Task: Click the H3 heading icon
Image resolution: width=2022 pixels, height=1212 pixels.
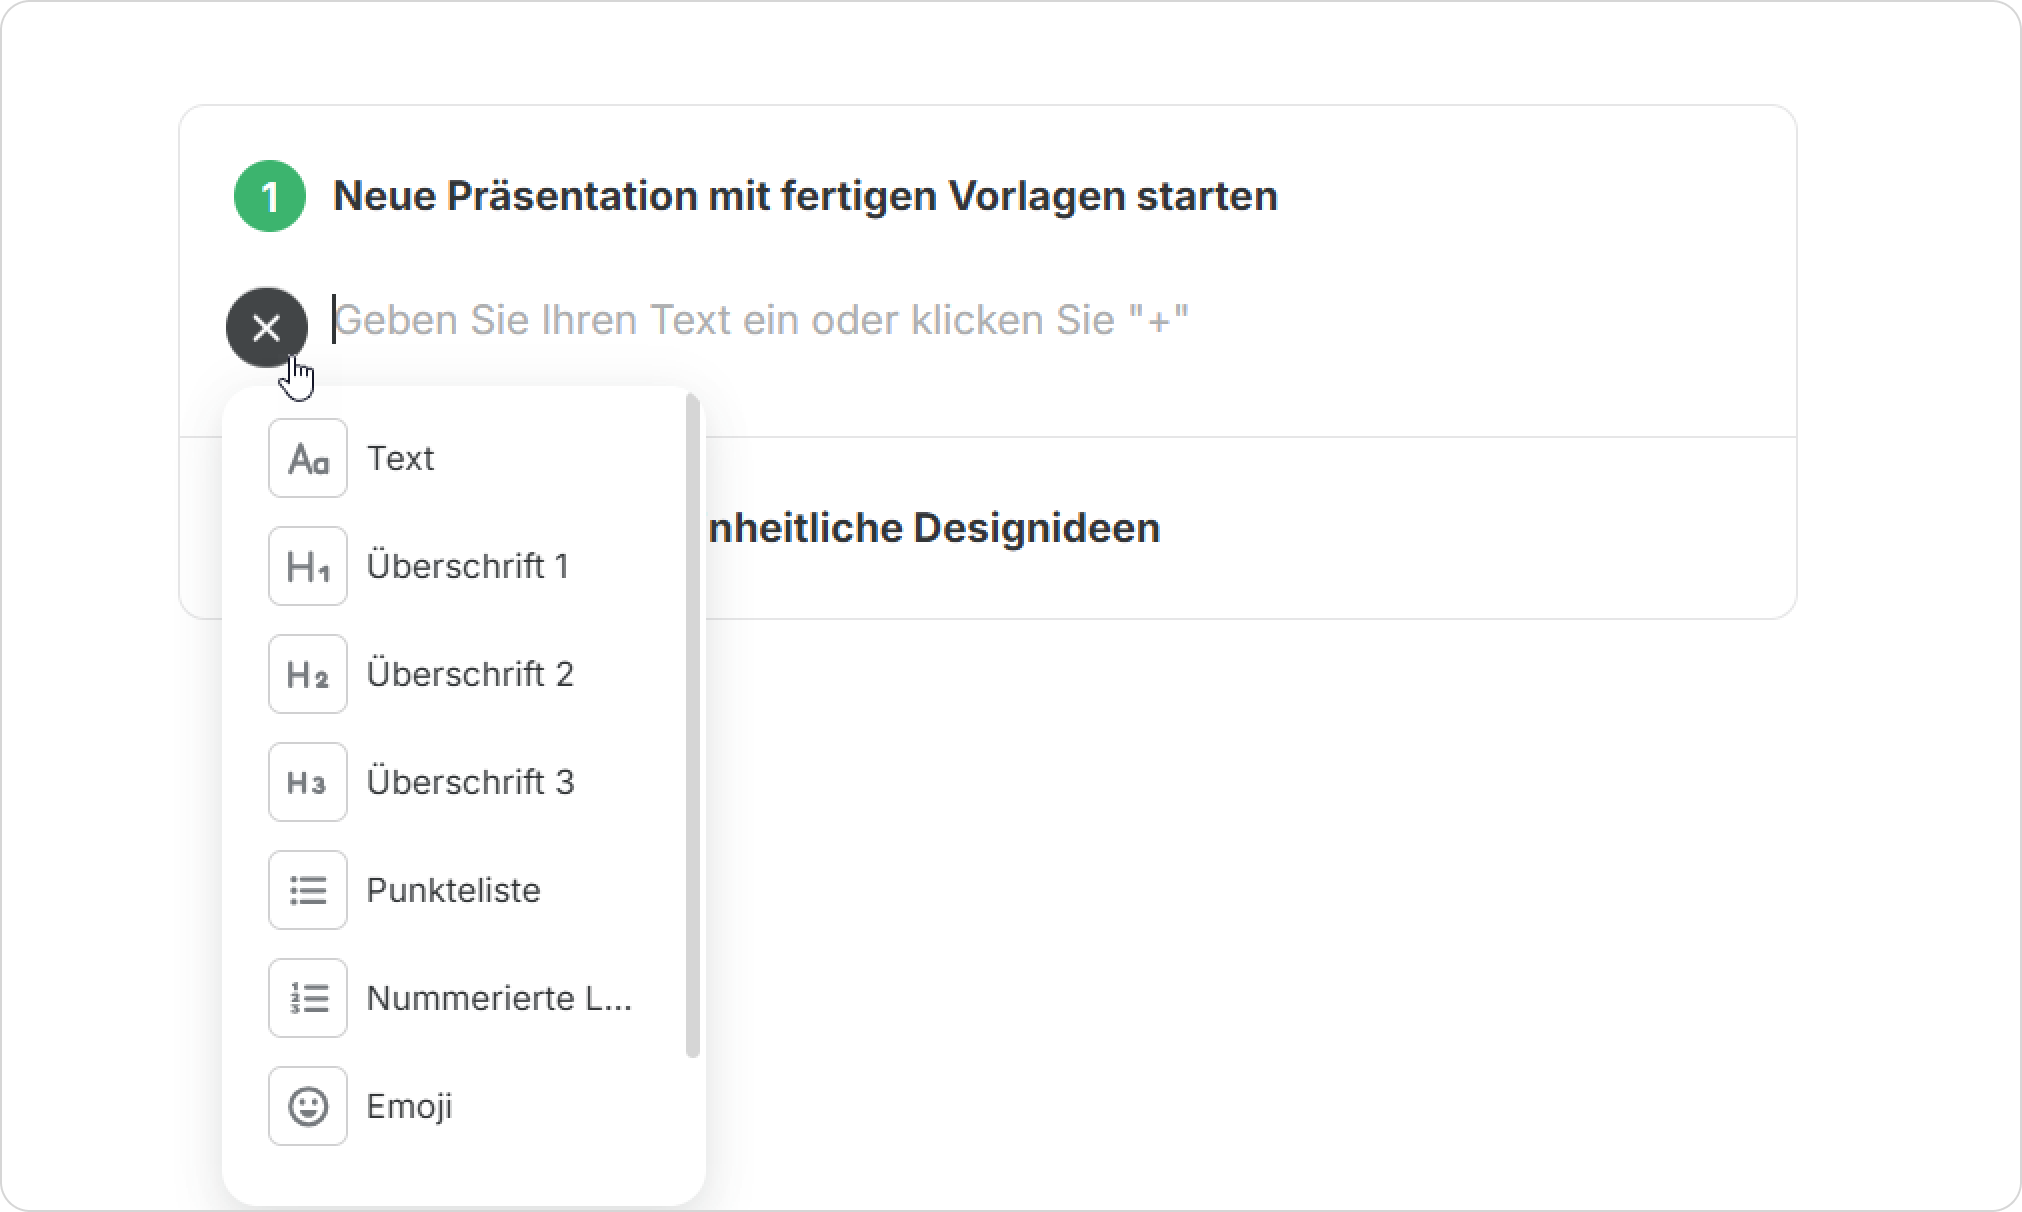Action: 308,782
